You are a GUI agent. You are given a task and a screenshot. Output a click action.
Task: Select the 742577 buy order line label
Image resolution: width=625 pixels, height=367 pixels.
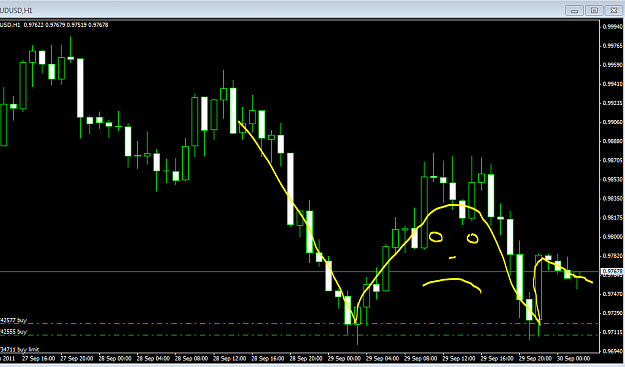(14, 320)
